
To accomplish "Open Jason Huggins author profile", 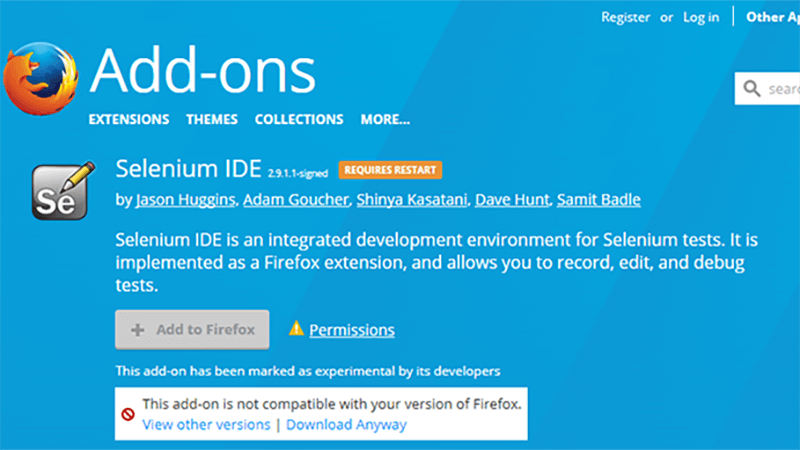I will point(186,199).
